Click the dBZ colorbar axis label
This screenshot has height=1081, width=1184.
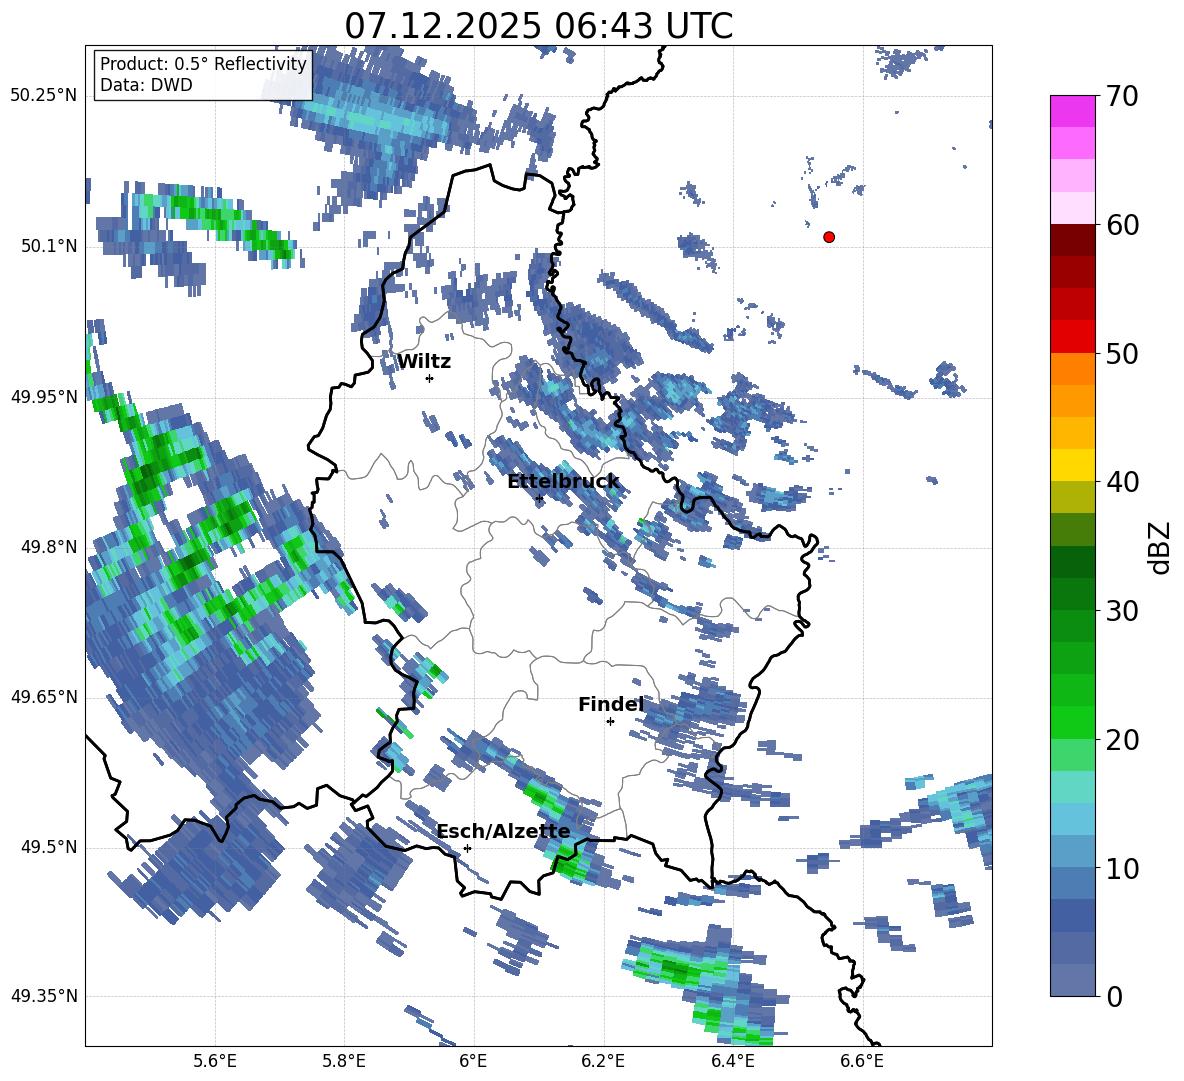pyautogui.click(x=1160, y=547)
